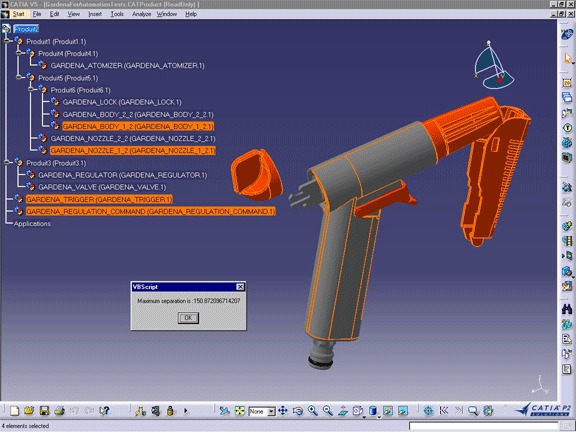The width and height of the screenshot is (576, 432).
Task: Select GARDENA_NOZZLE_2_2 tree entry
Action: coord(133,138)
